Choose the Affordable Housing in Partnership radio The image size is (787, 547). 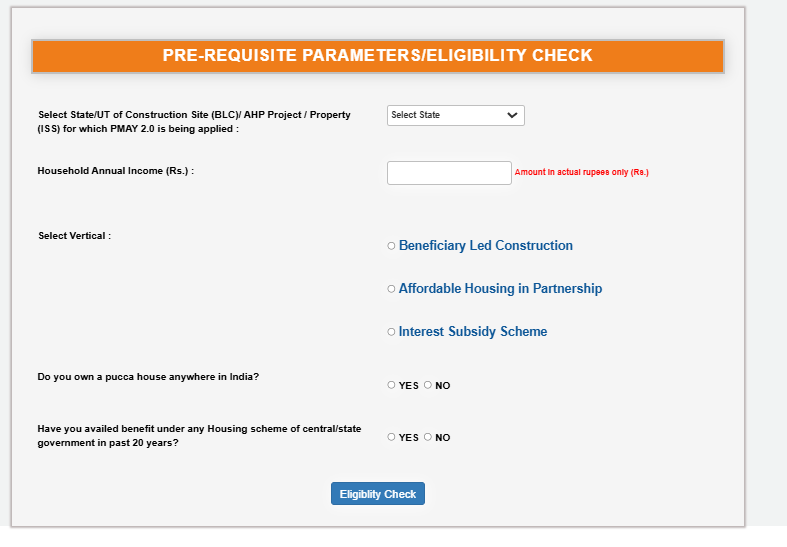pyautogui.click(x=391, y=289)
